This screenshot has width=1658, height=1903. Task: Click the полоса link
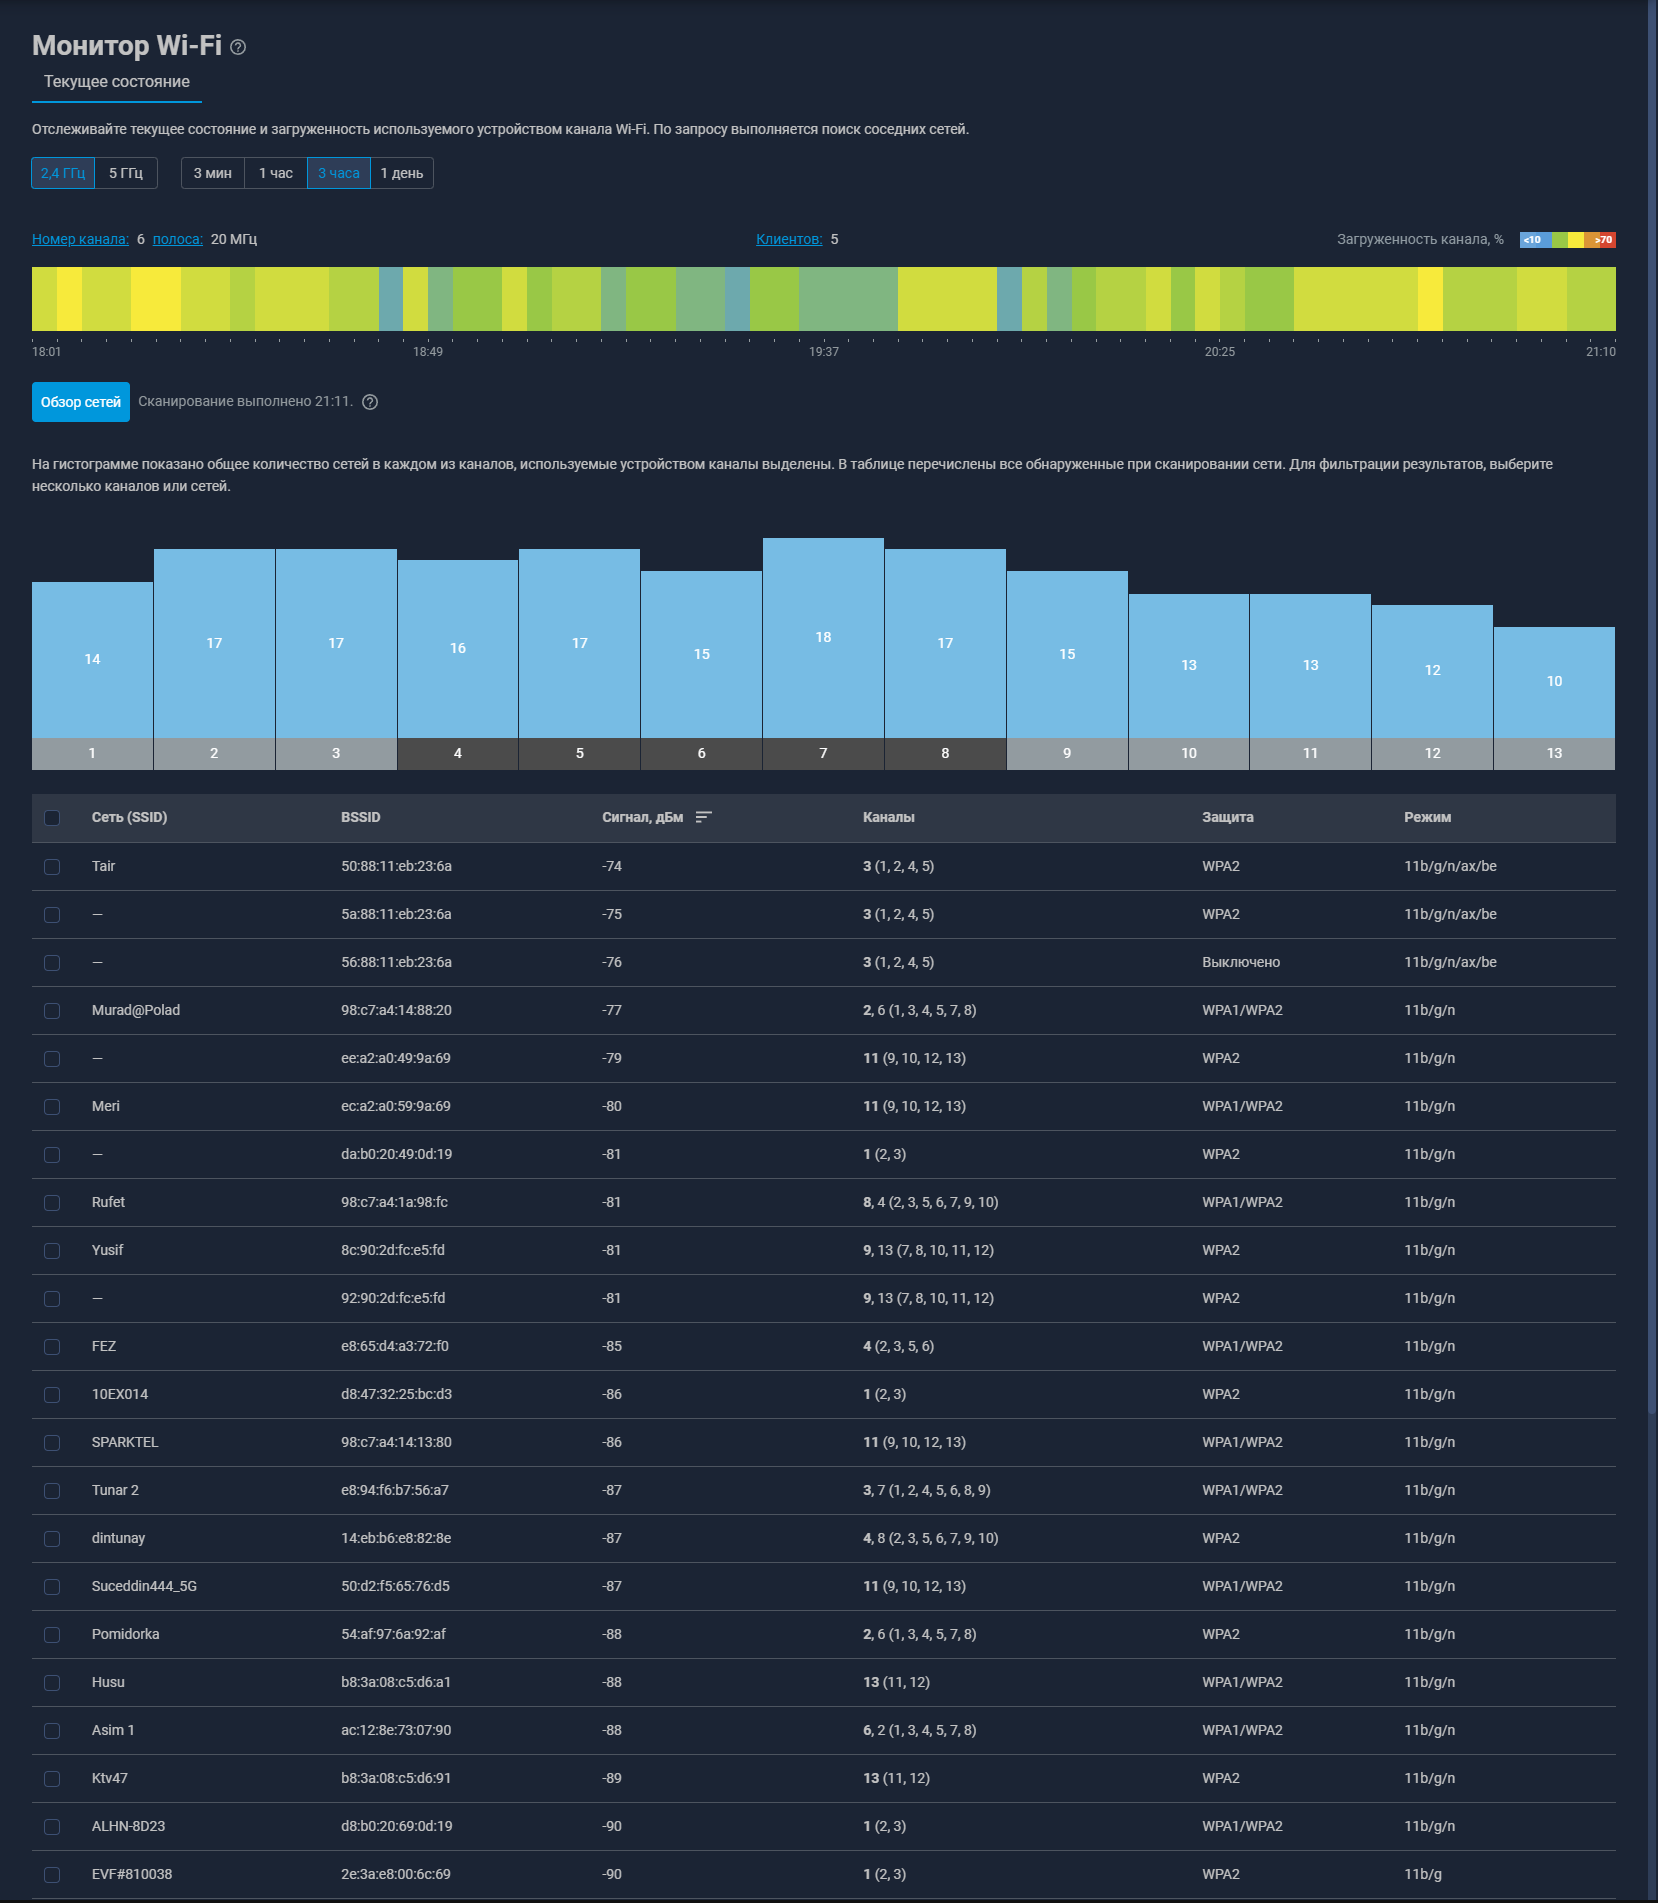pos(177,239)
